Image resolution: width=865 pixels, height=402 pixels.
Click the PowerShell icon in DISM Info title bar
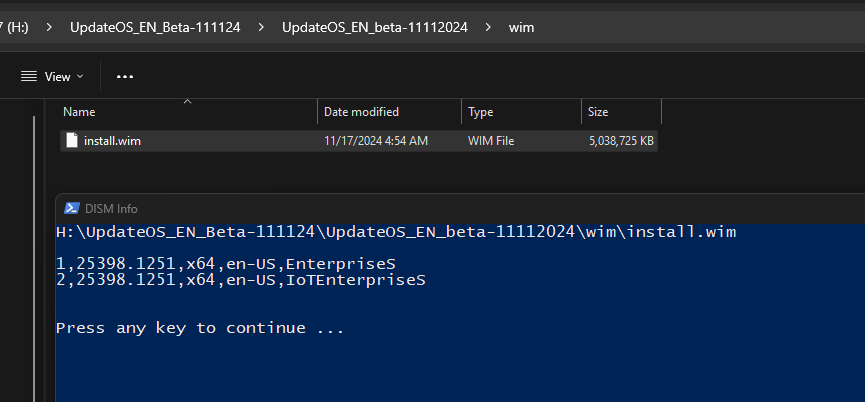tap(72, 208)
